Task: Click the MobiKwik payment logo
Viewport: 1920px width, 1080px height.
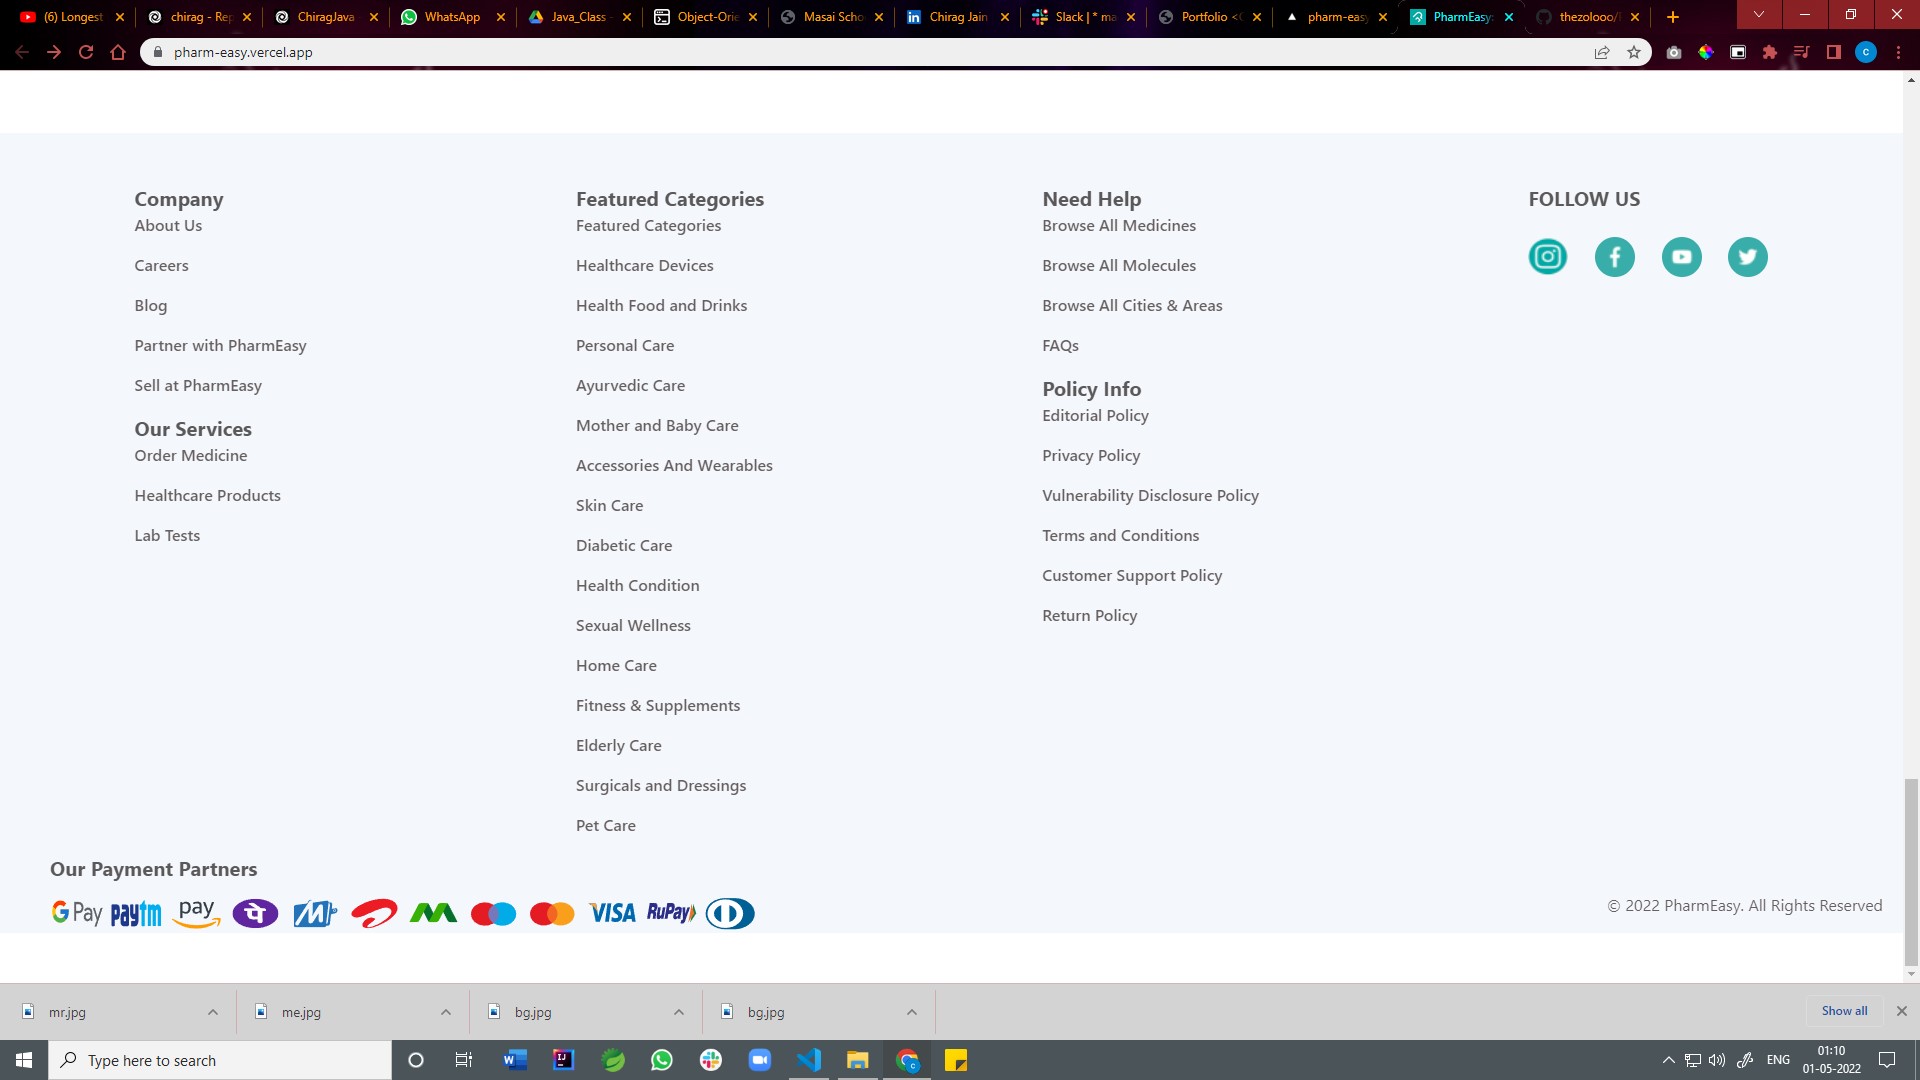Action: coord(315,913)
